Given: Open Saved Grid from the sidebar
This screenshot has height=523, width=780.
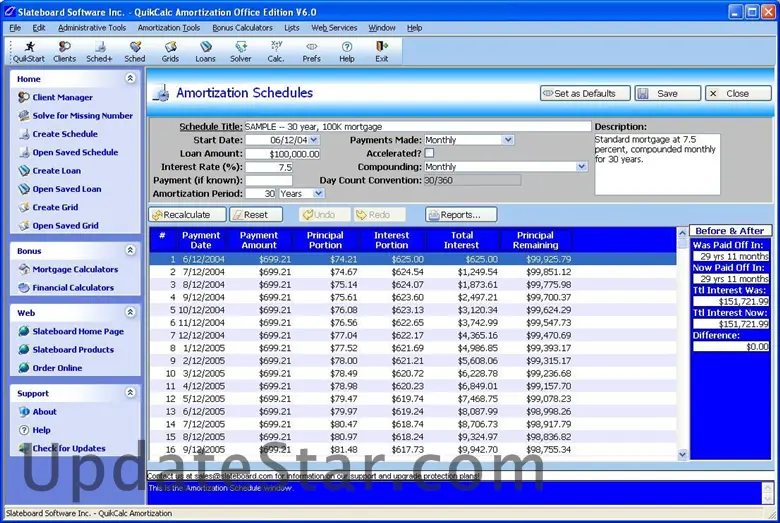Looking at the screenshot, I should 59,225.
